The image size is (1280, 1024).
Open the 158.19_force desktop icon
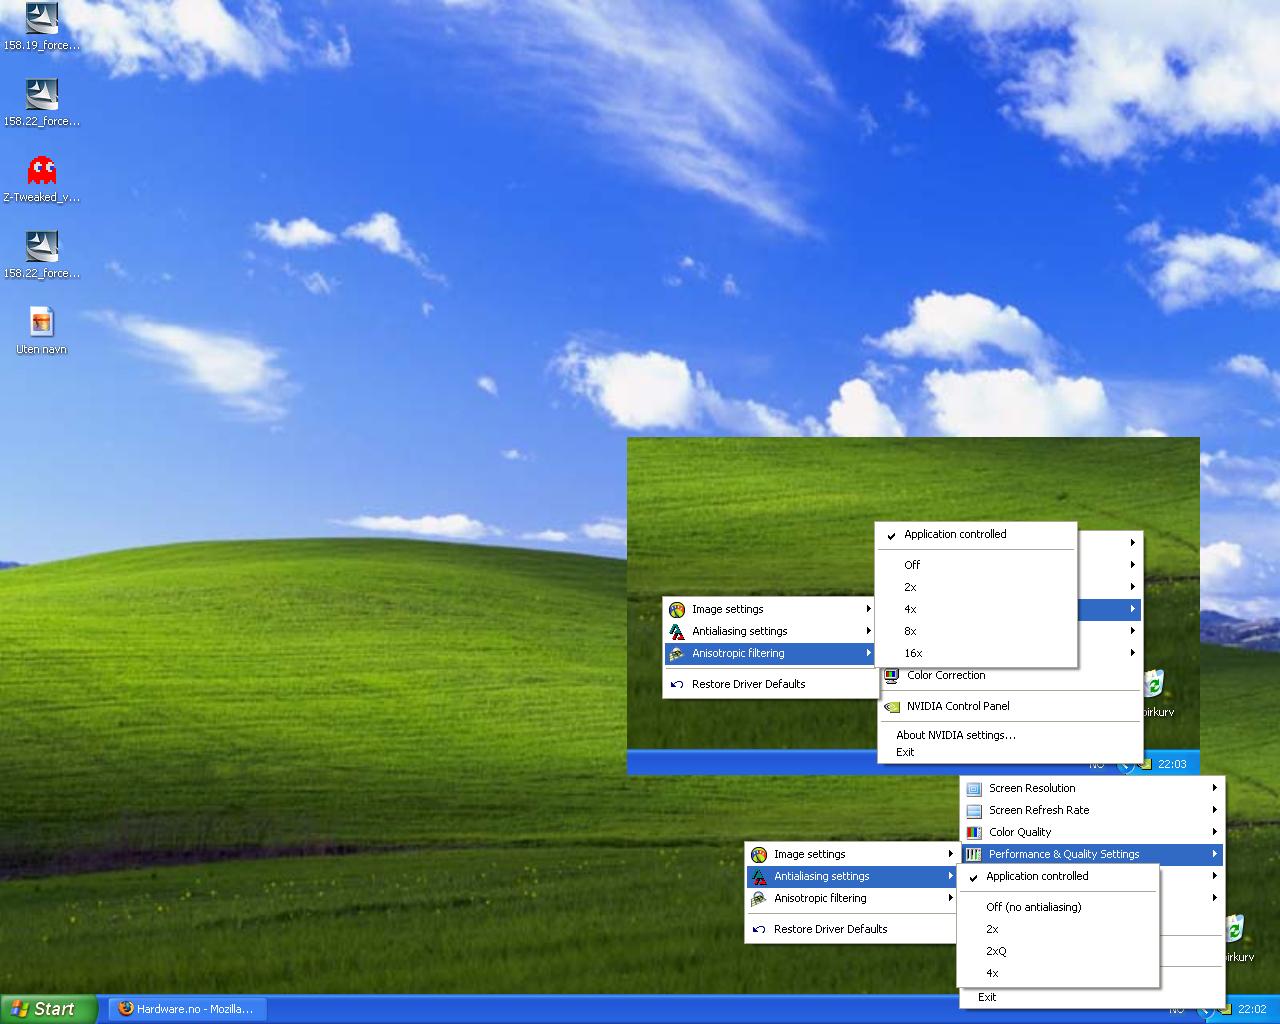pyautogui.click(x=41, y=17)
